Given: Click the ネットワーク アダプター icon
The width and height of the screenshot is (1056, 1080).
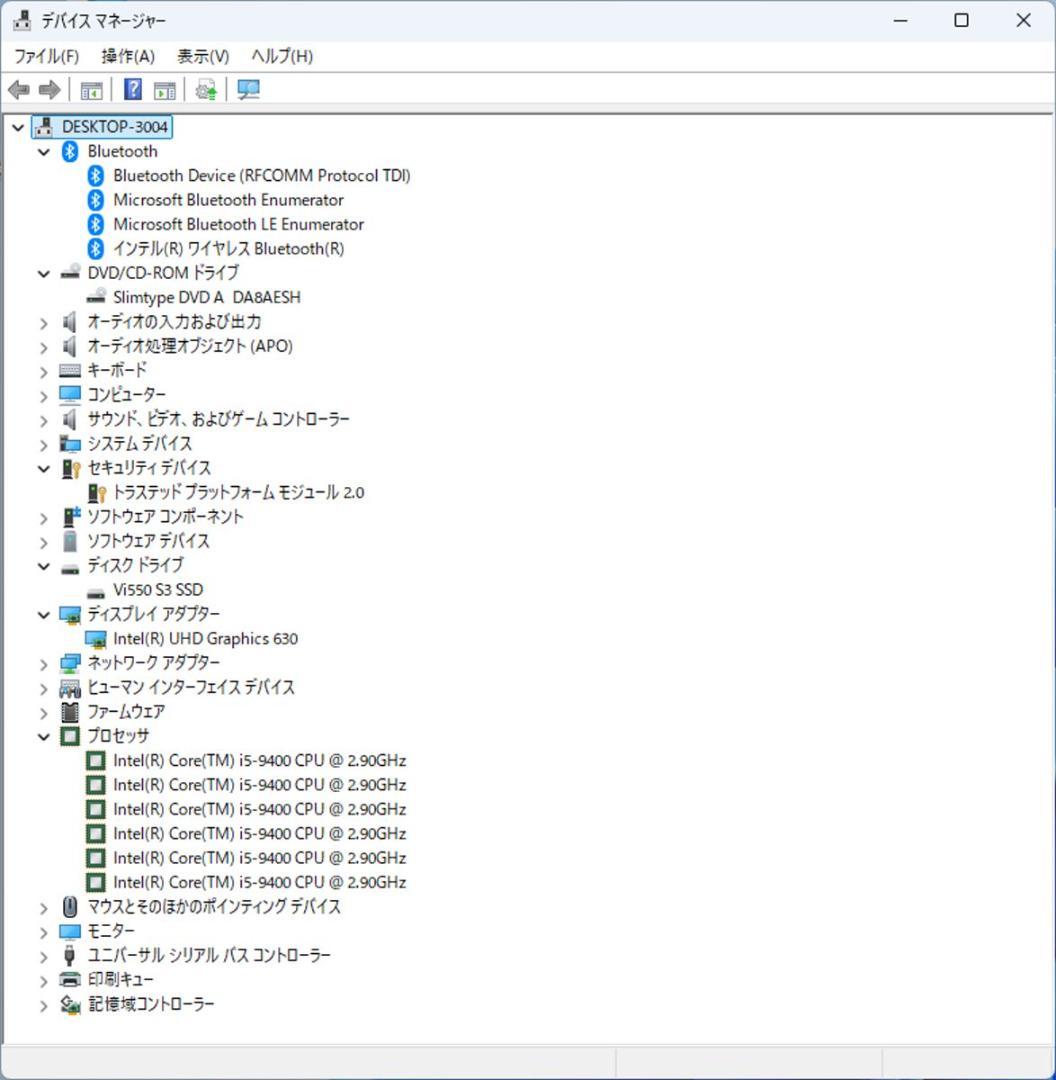Looking at the screenshot, I should pos(70,663).
